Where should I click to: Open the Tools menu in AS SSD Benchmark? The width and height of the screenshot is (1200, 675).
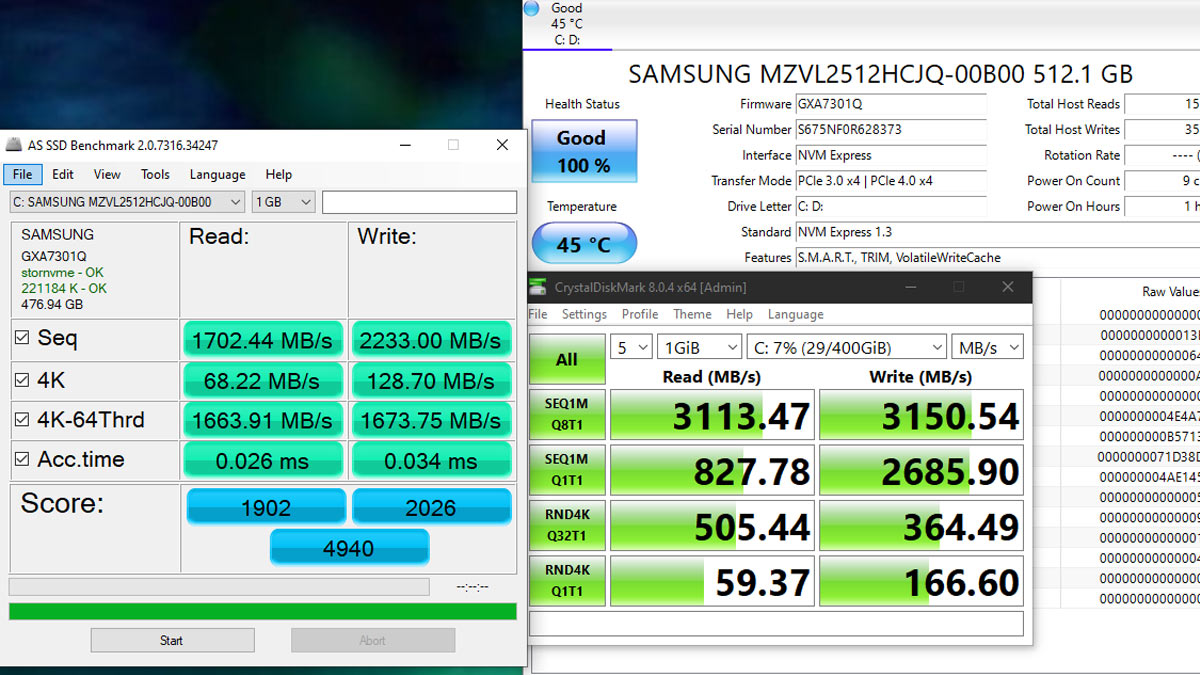coord(155,174)
